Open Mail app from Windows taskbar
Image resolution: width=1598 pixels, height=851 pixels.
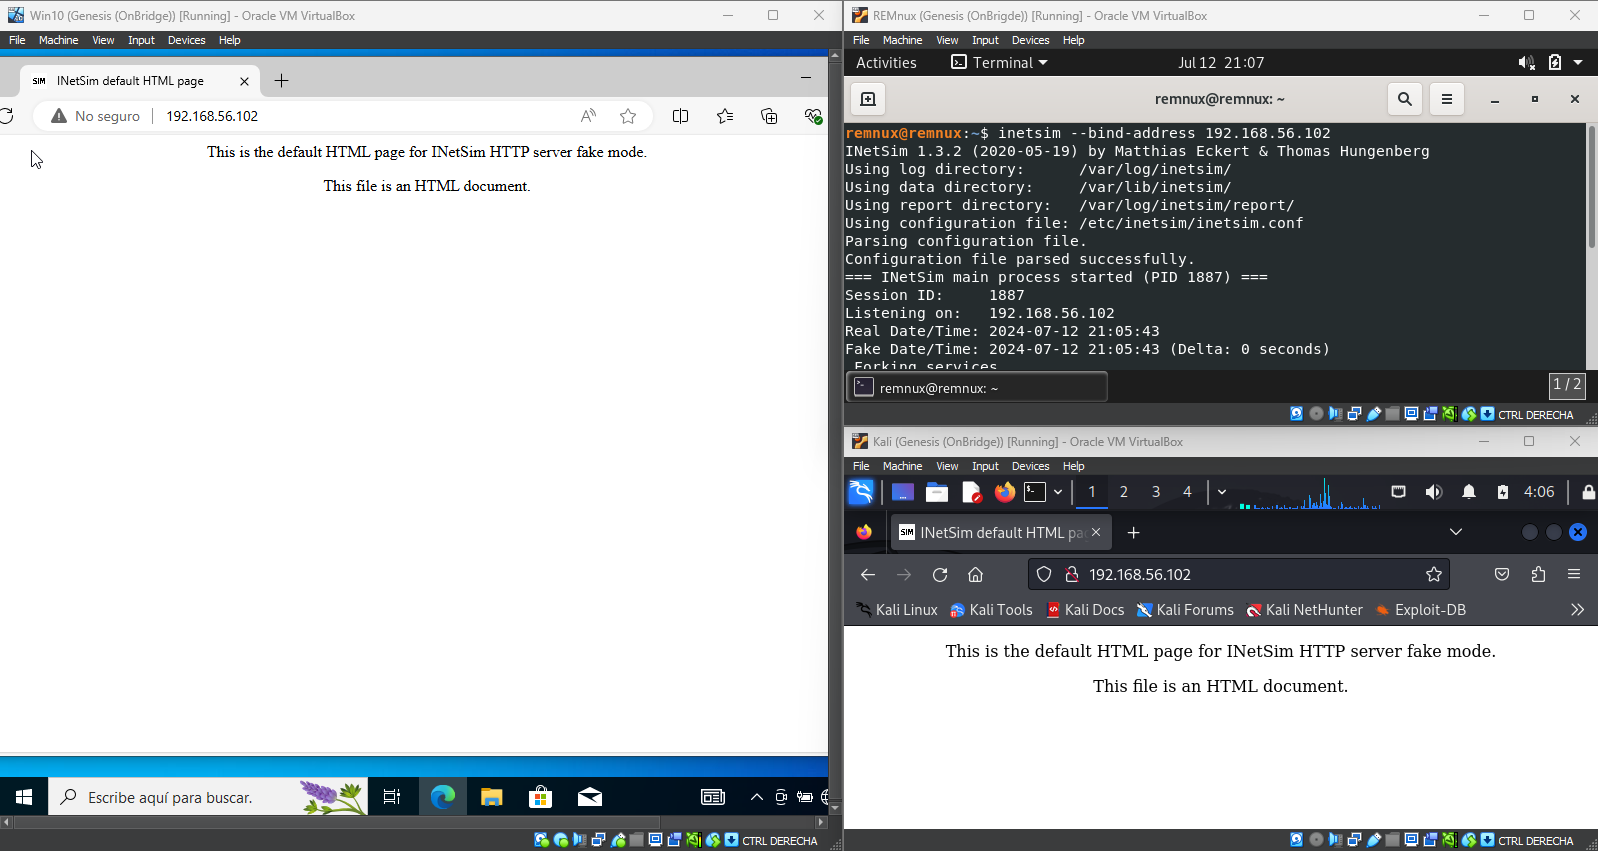click(590, 797)
